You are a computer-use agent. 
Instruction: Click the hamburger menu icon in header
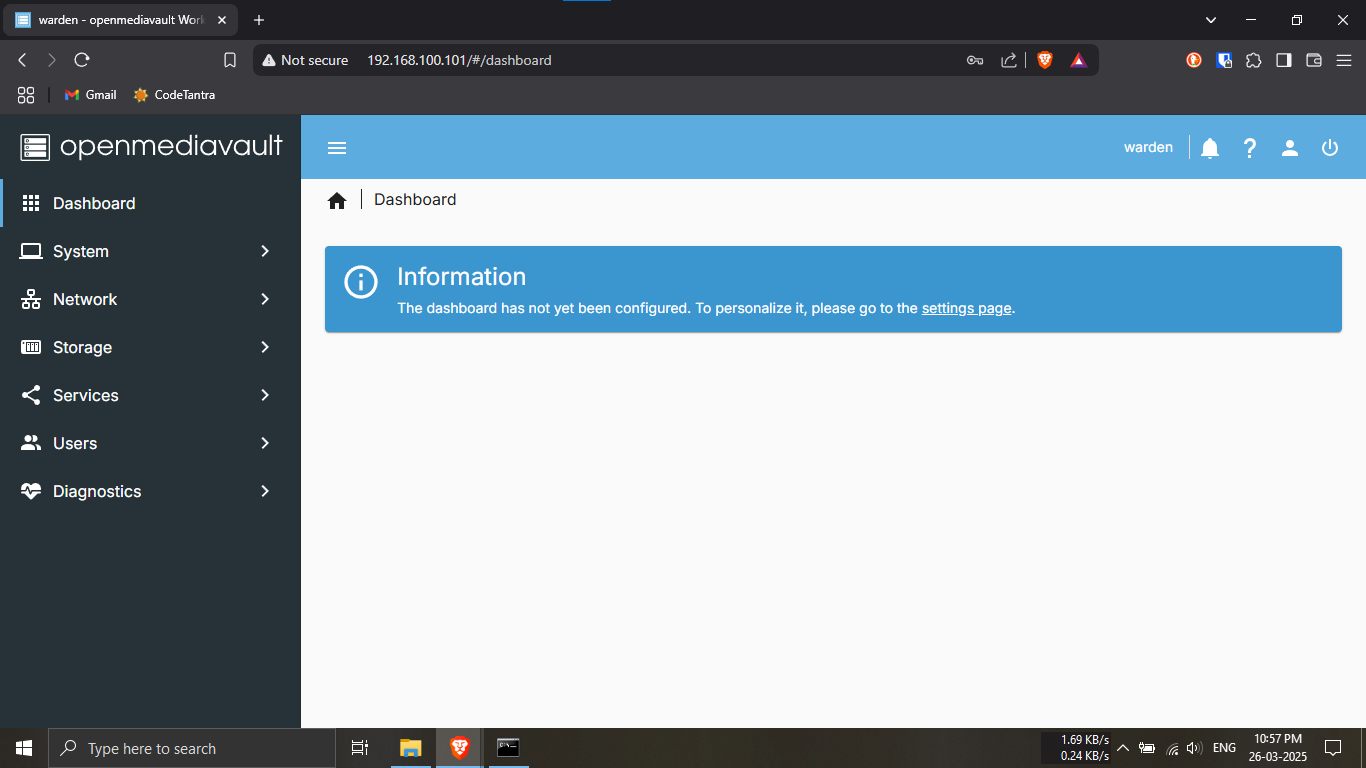(337, 148)
